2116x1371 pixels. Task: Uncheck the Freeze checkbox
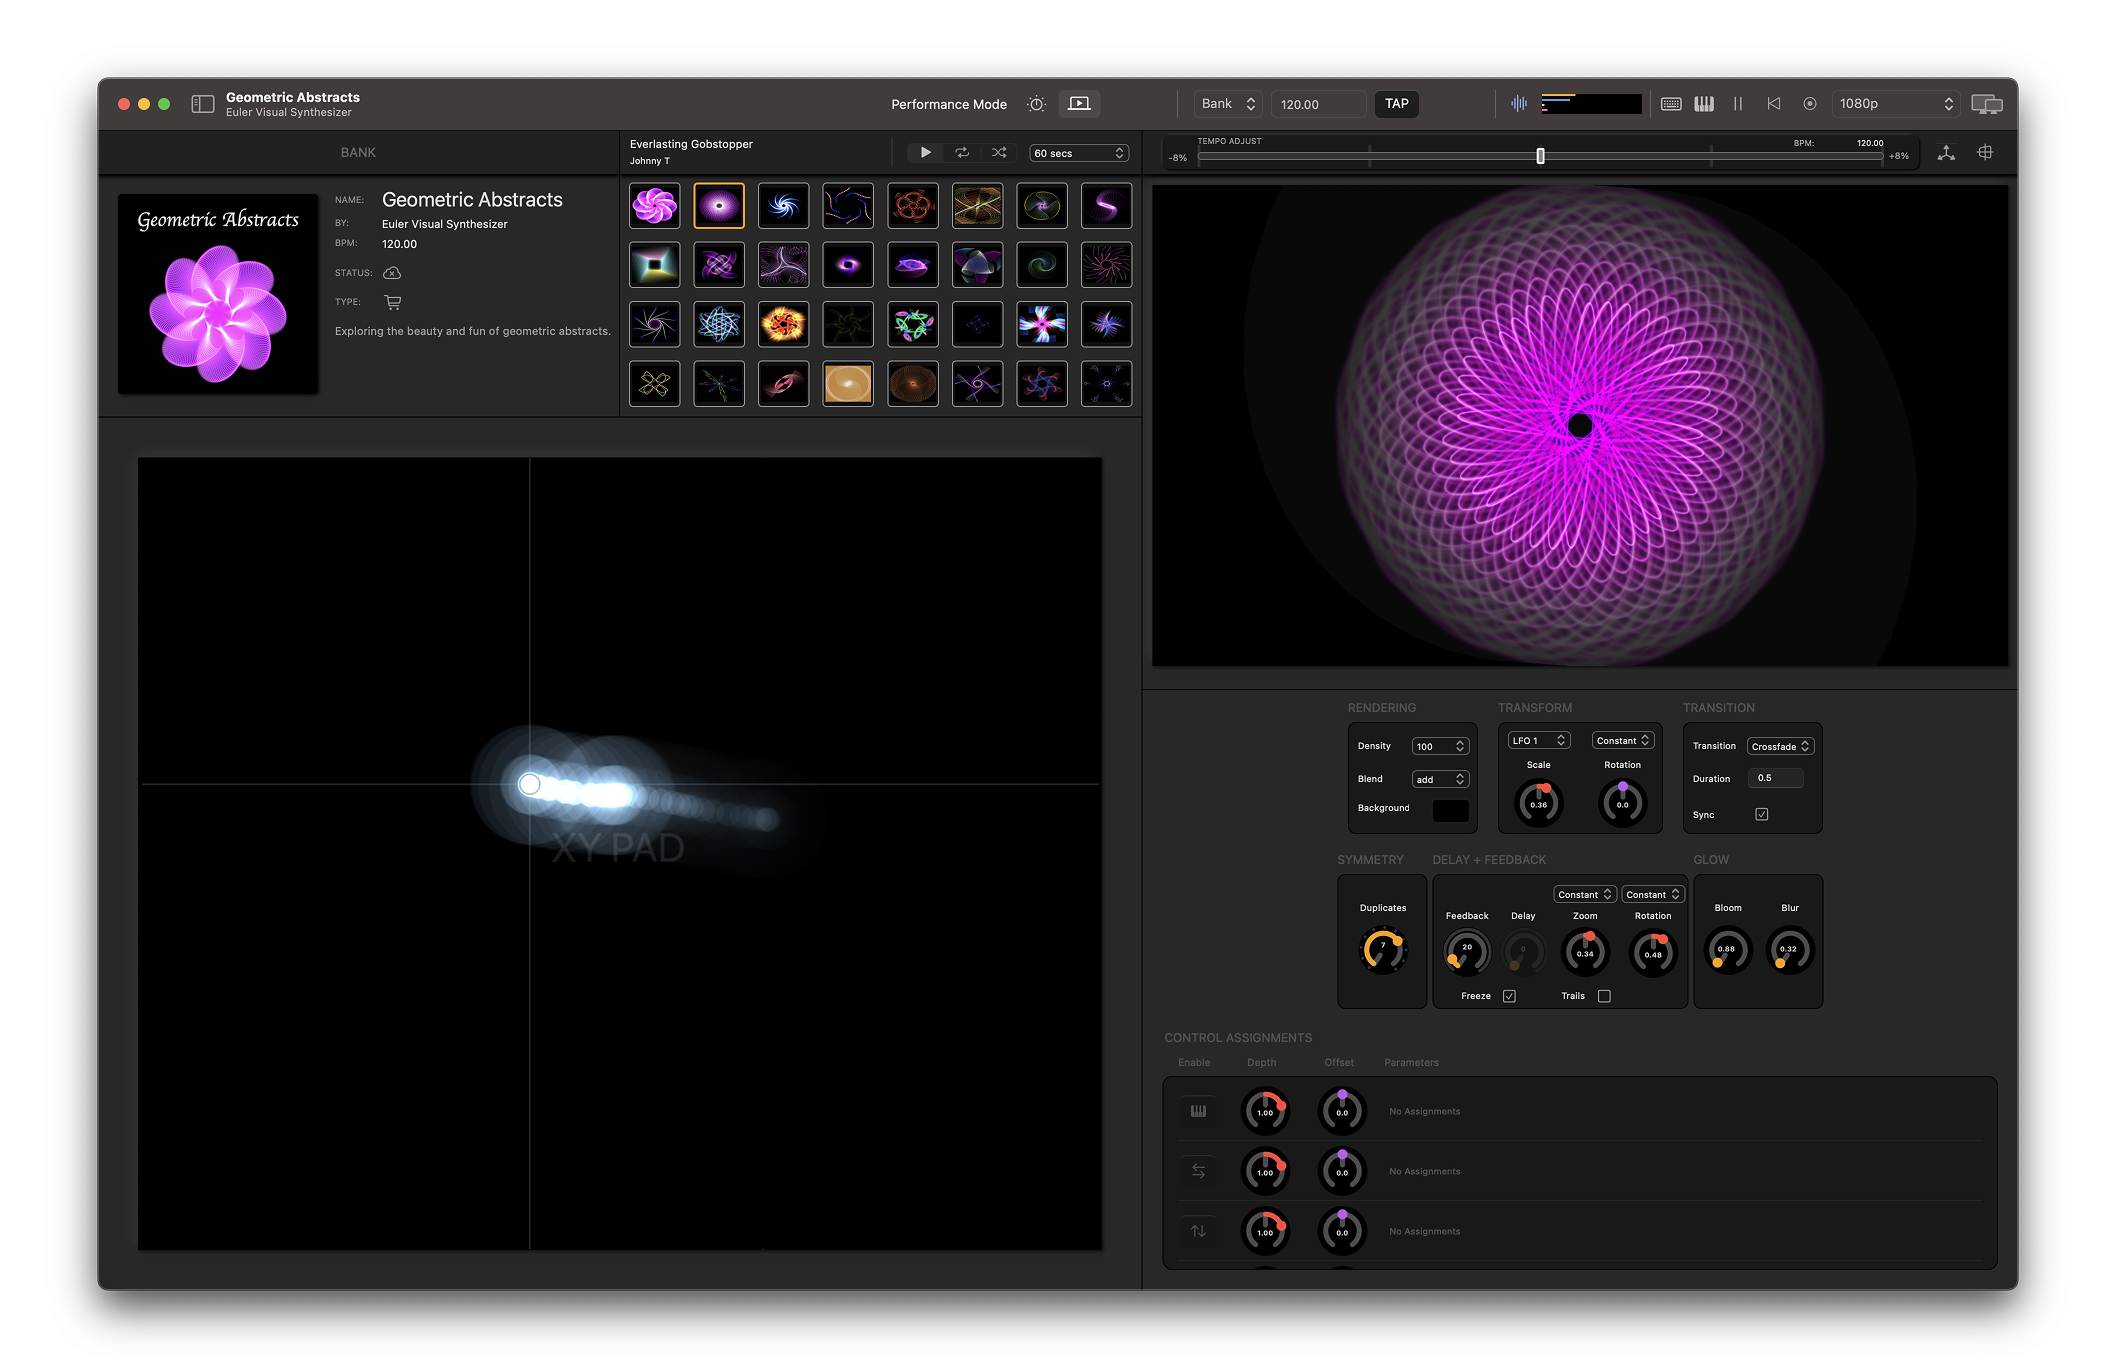pyautogui.click(x=1509, y=996)
